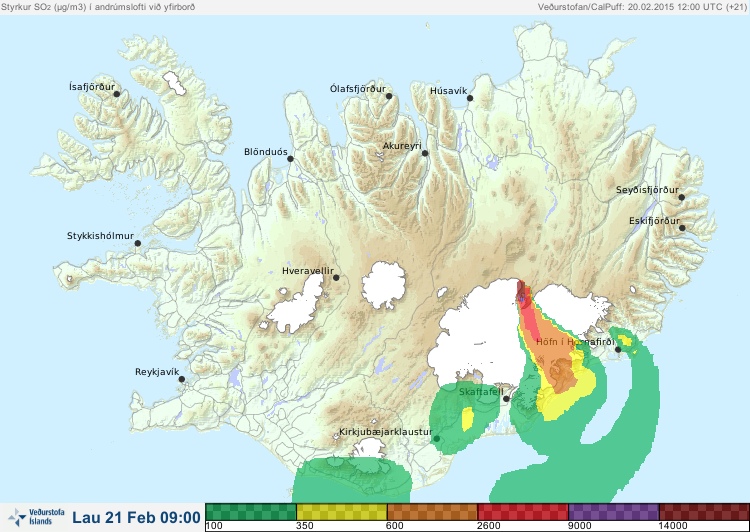Click the Ísafjörður marker dot

point(116,94)
